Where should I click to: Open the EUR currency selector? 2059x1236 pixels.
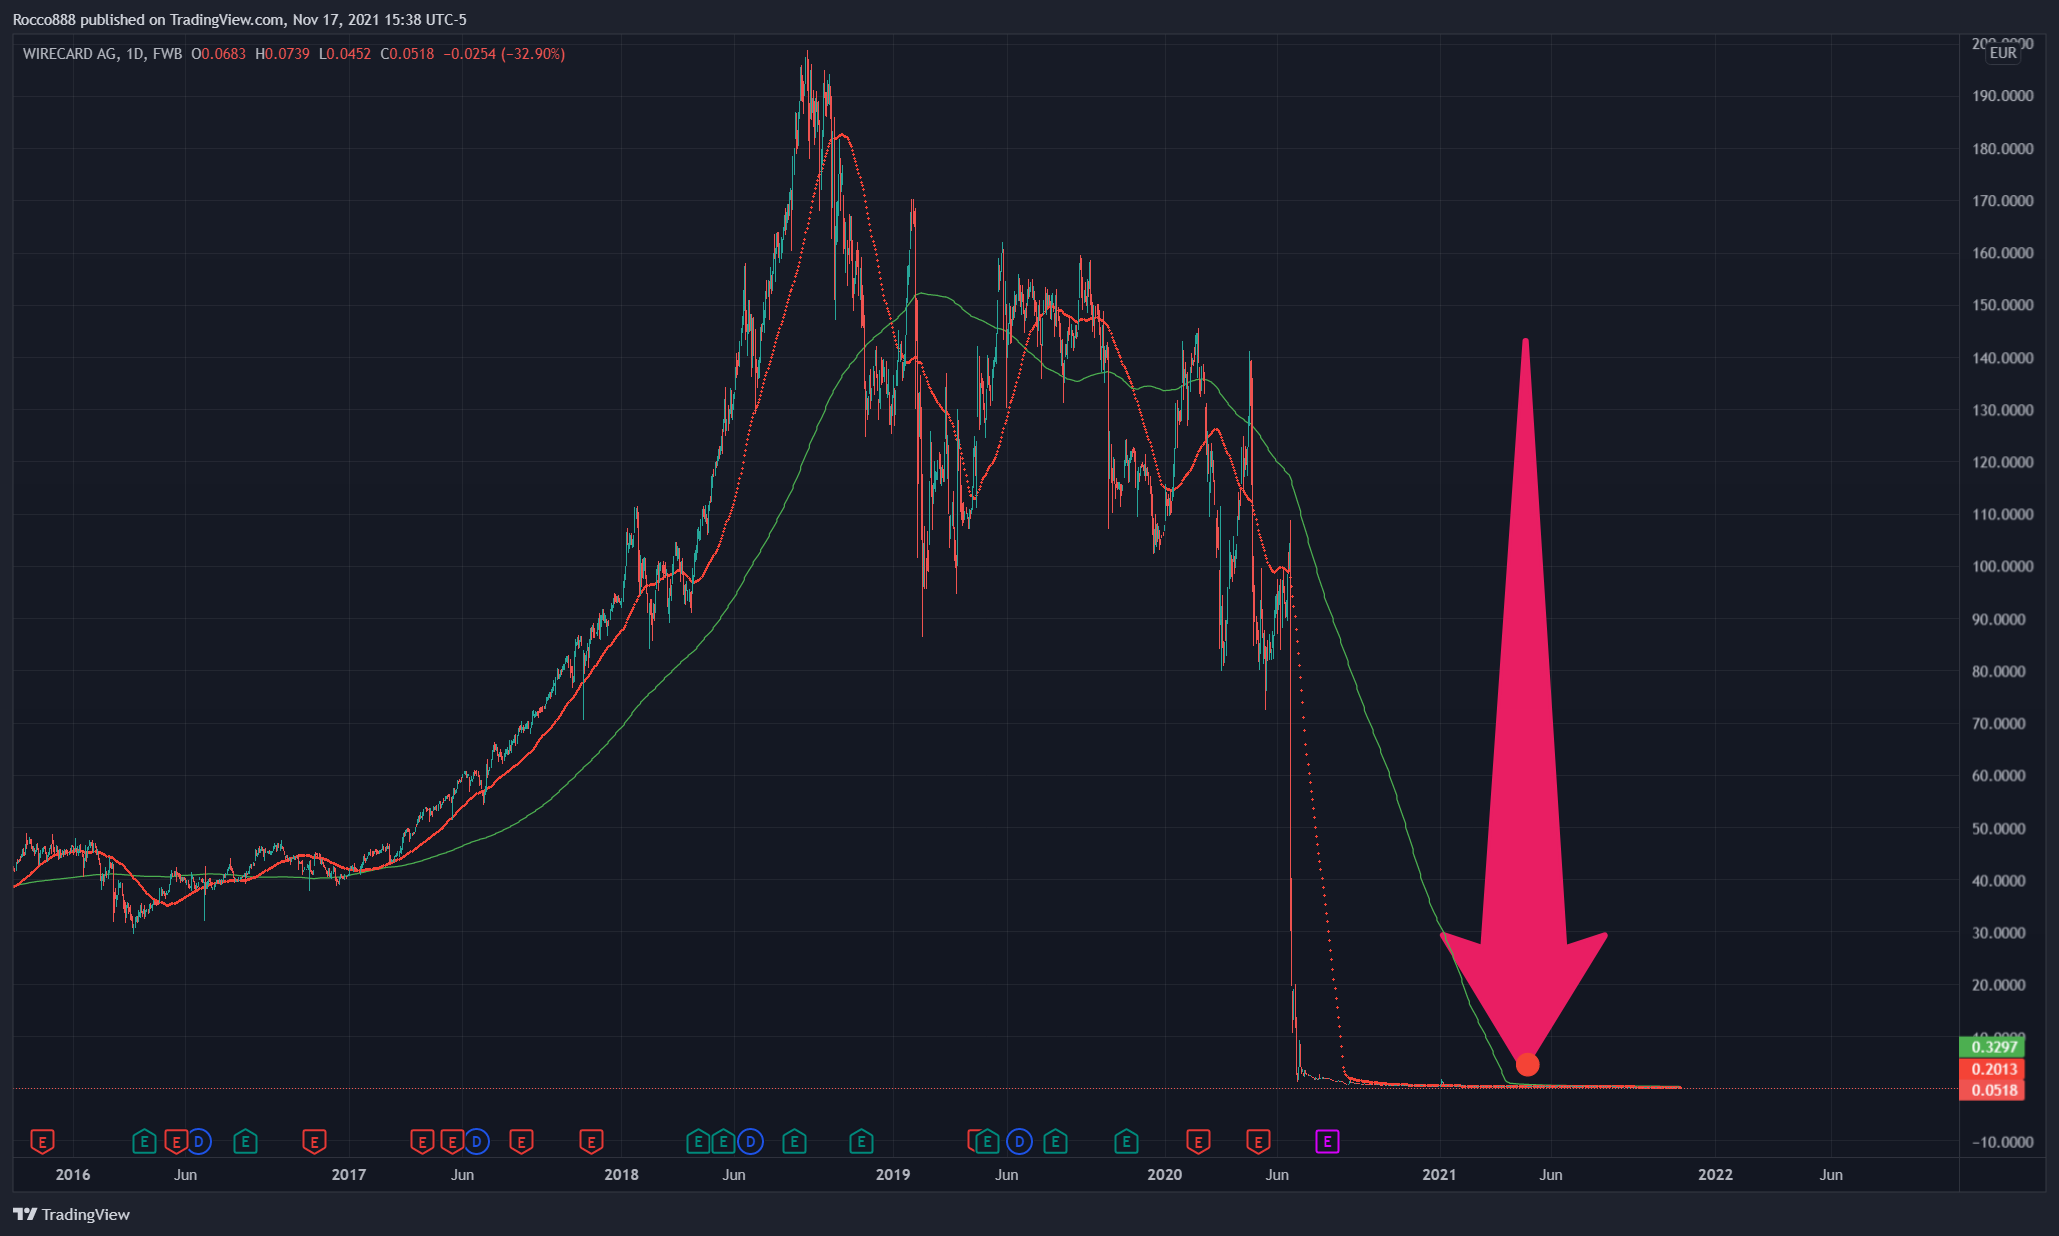[x=2002, y=53]
